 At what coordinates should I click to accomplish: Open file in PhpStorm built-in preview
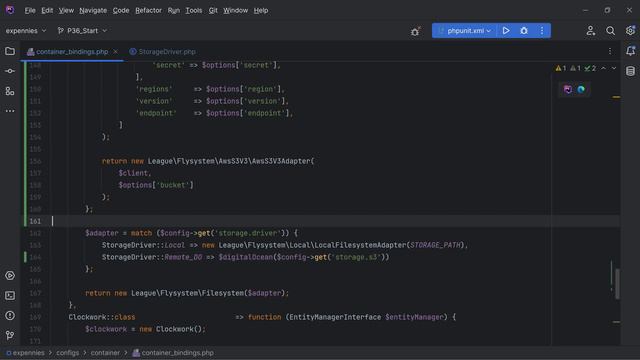(568, 89)
